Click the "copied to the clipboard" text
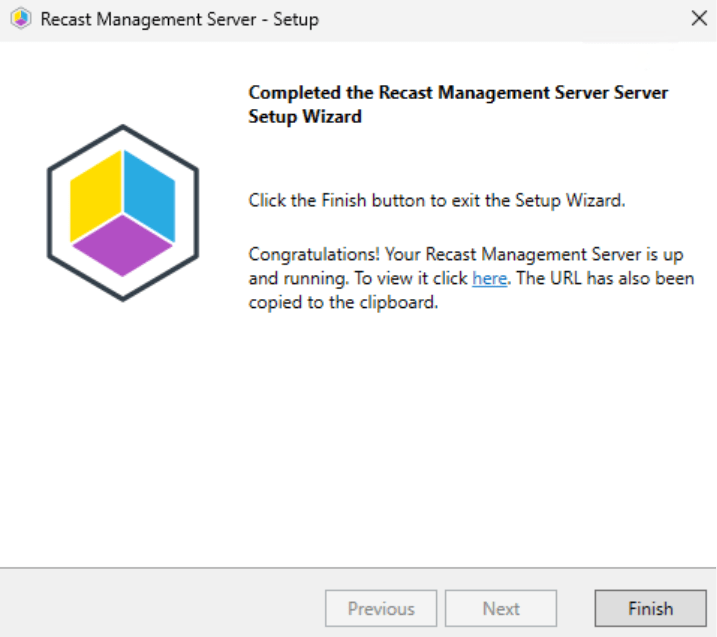The width and height of the screenshot is (717, 637). tap(343, 303)
